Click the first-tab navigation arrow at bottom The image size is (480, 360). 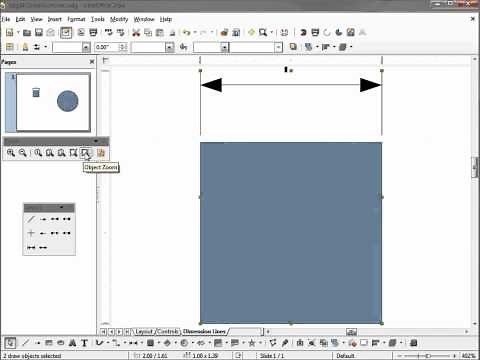[103, 332]
